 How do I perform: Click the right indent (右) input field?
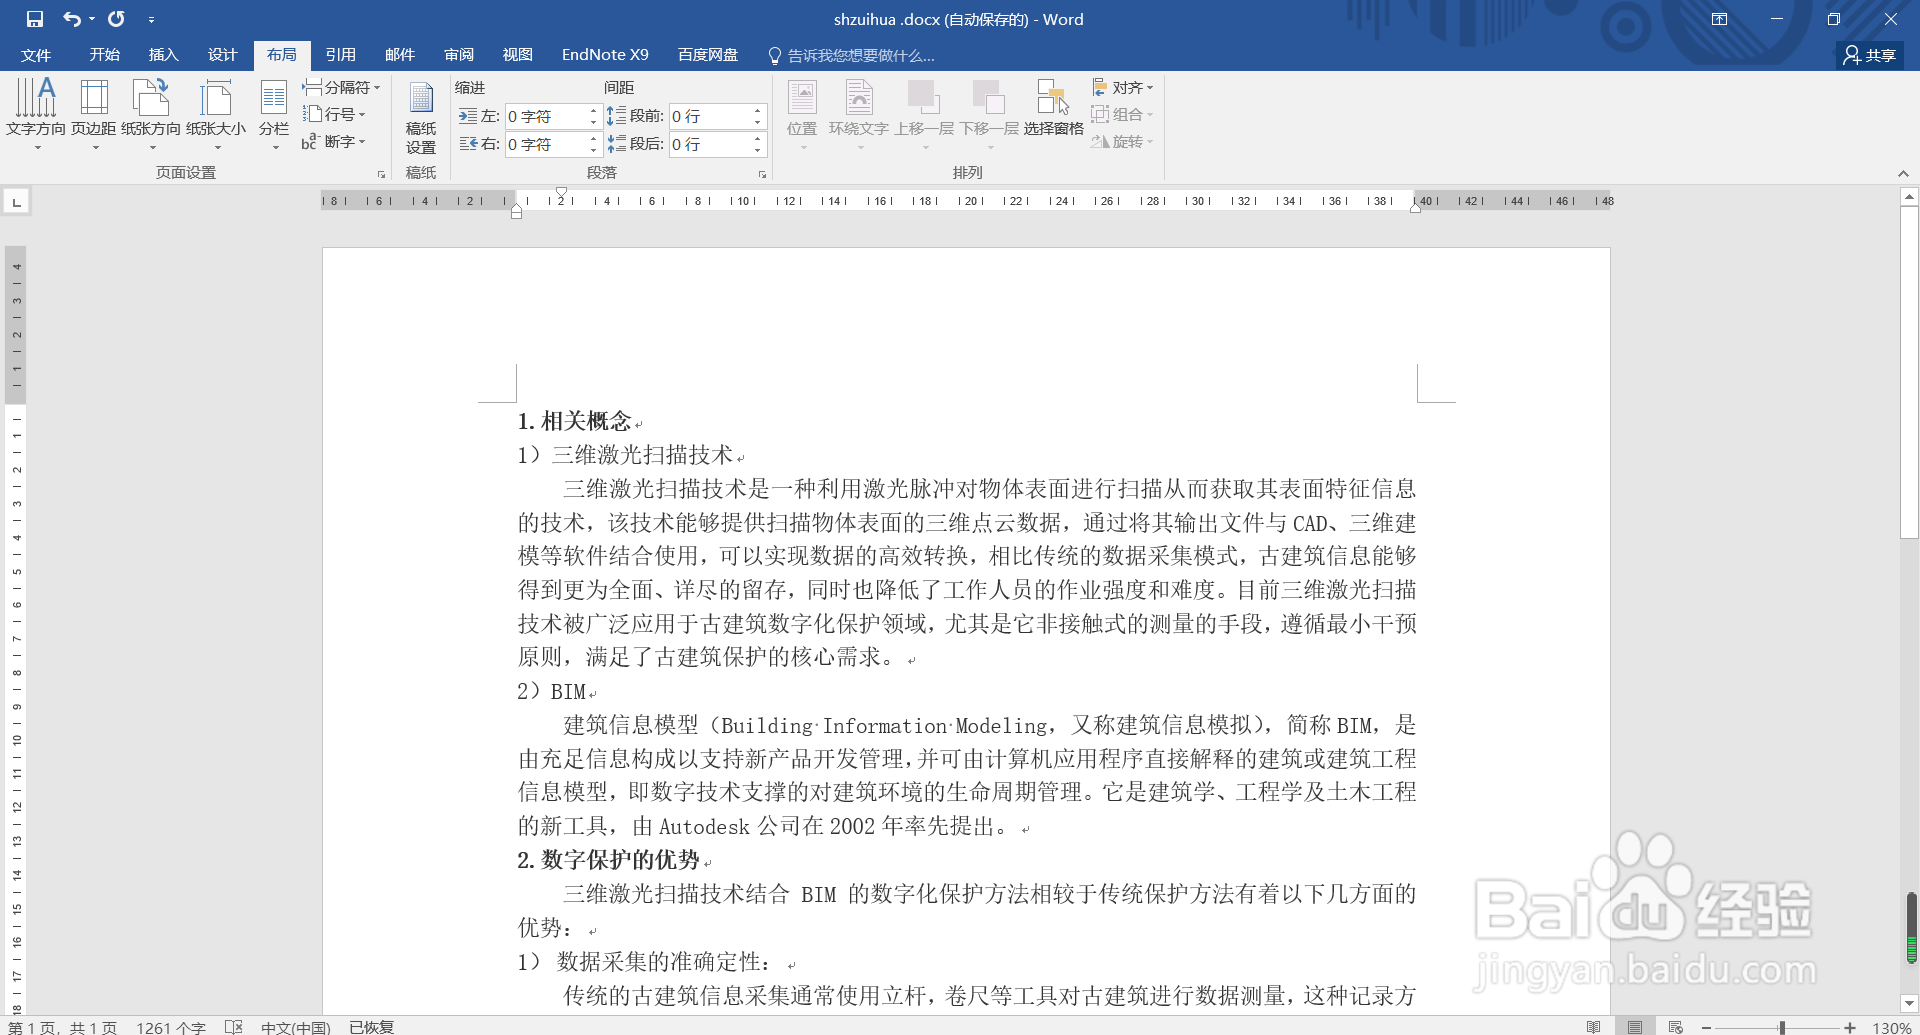tap(545, 144)
